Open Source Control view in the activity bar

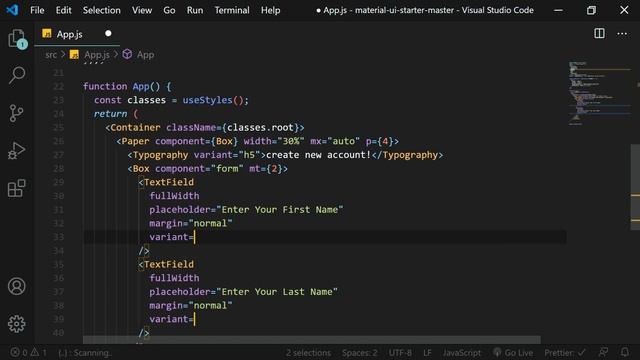16,113
